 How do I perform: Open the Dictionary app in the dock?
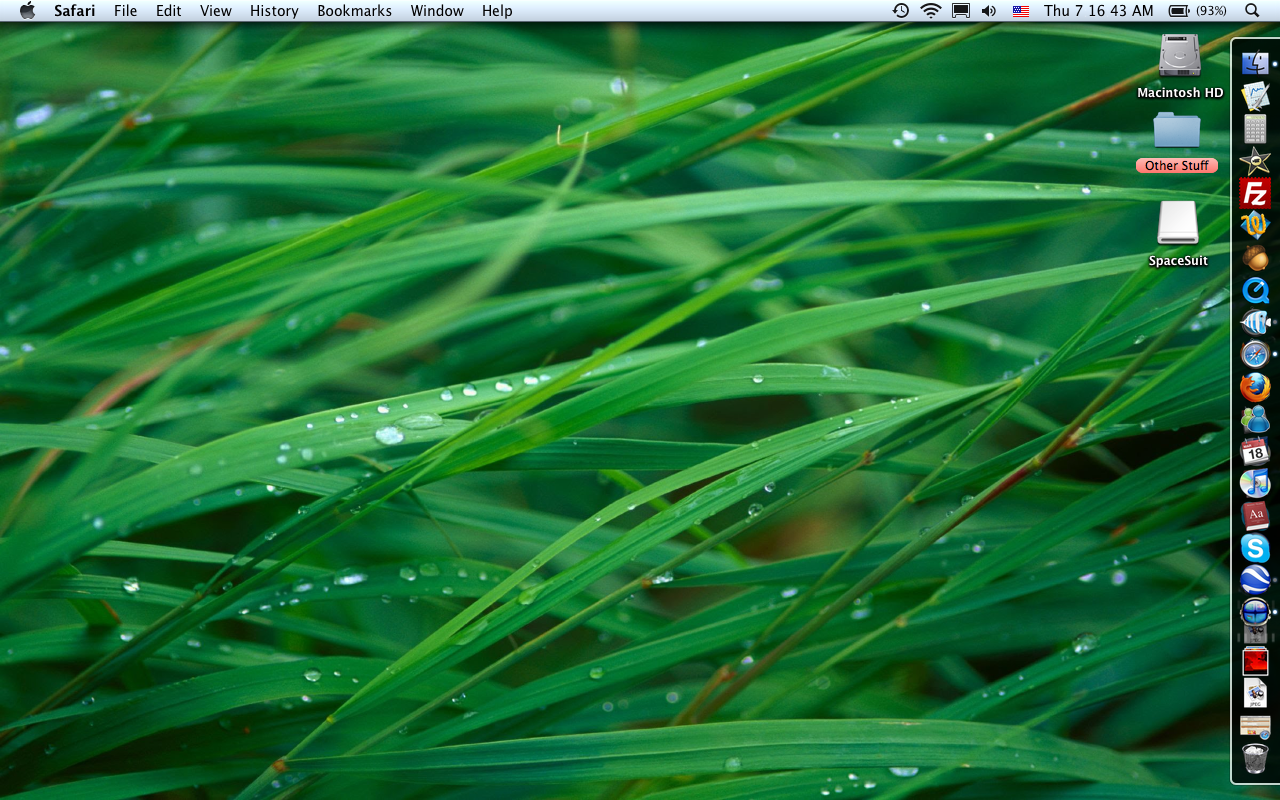tap(1254, 516)
